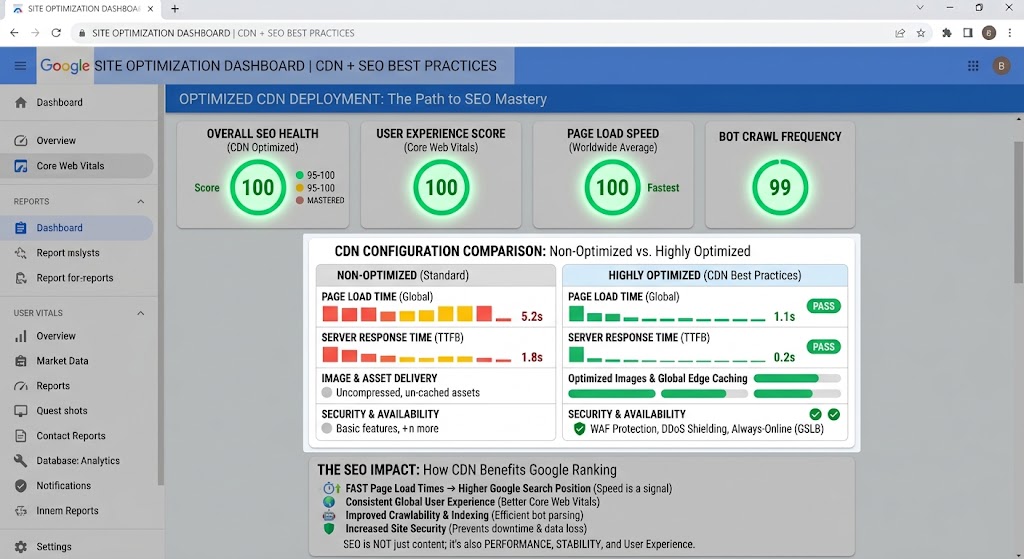Click the Core Web Vitals sidebar icon

pos(21,166)
